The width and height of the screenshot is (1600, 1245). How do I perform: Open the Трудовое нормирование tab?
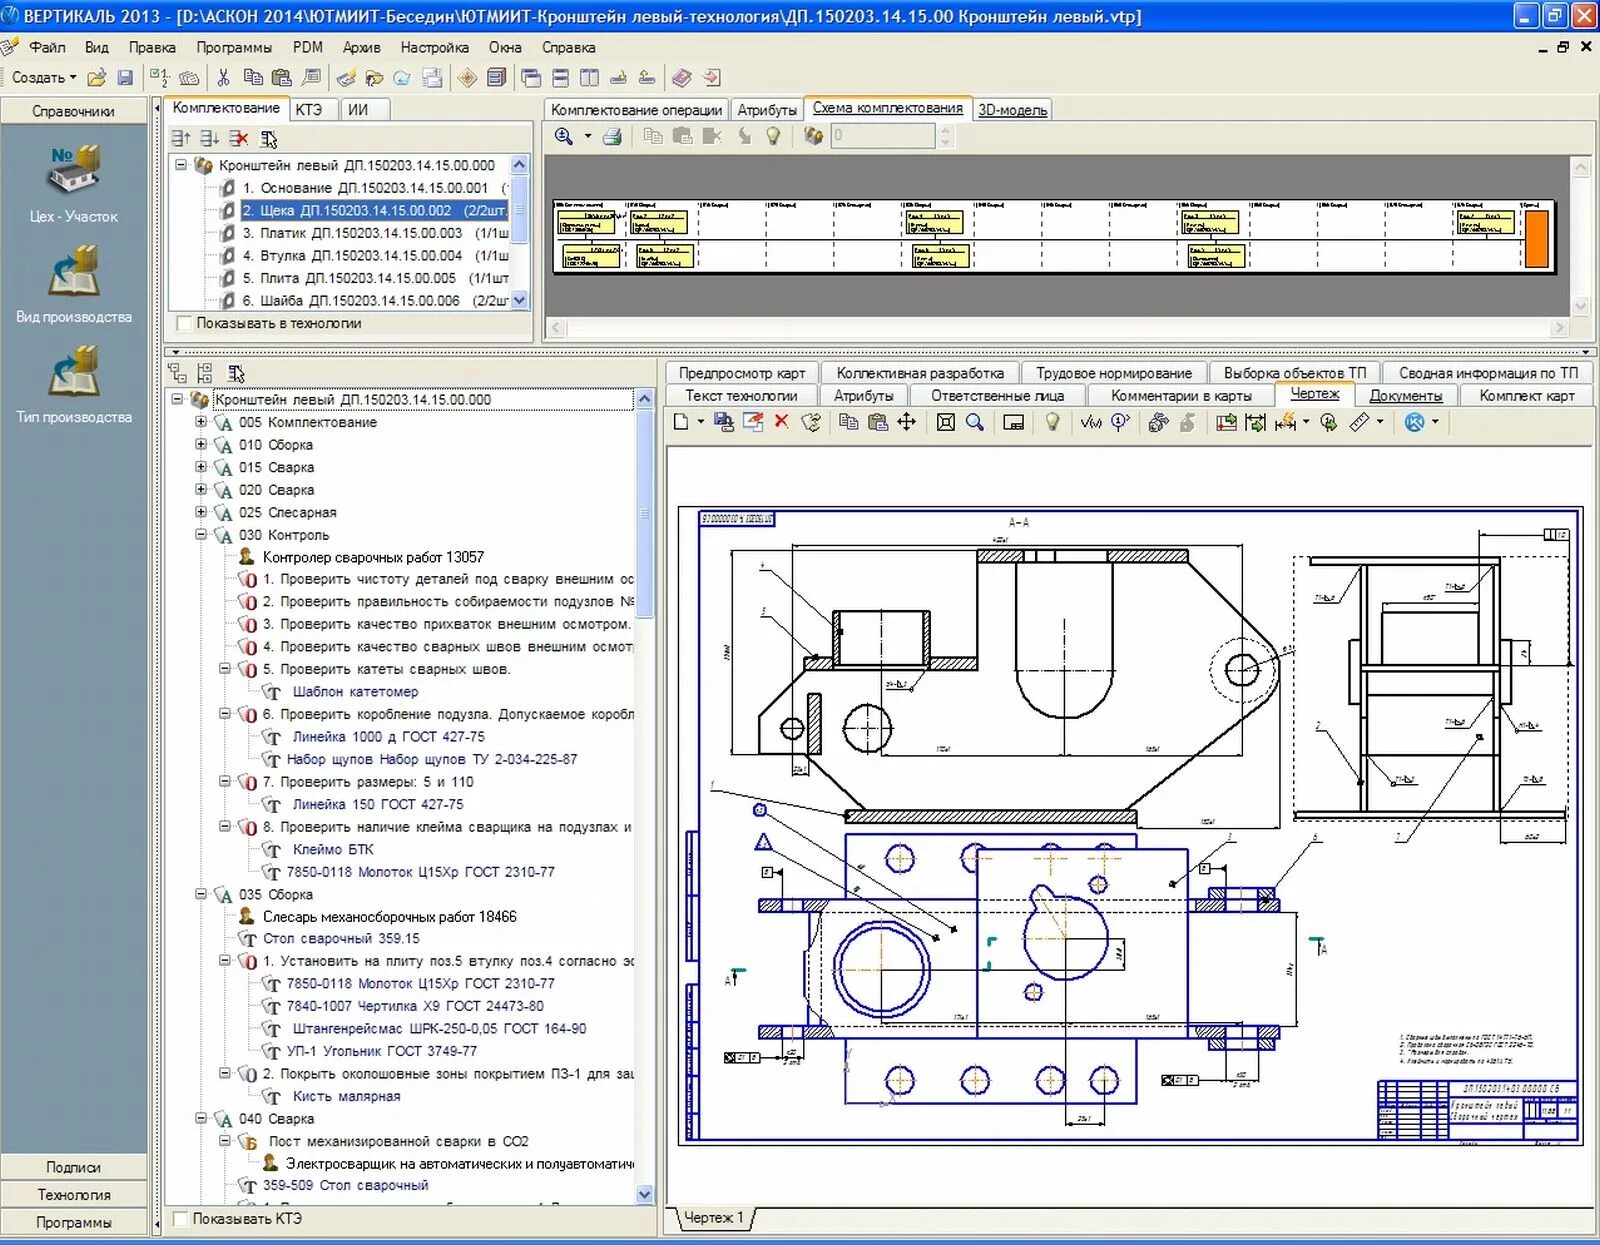click(1114, 373)
